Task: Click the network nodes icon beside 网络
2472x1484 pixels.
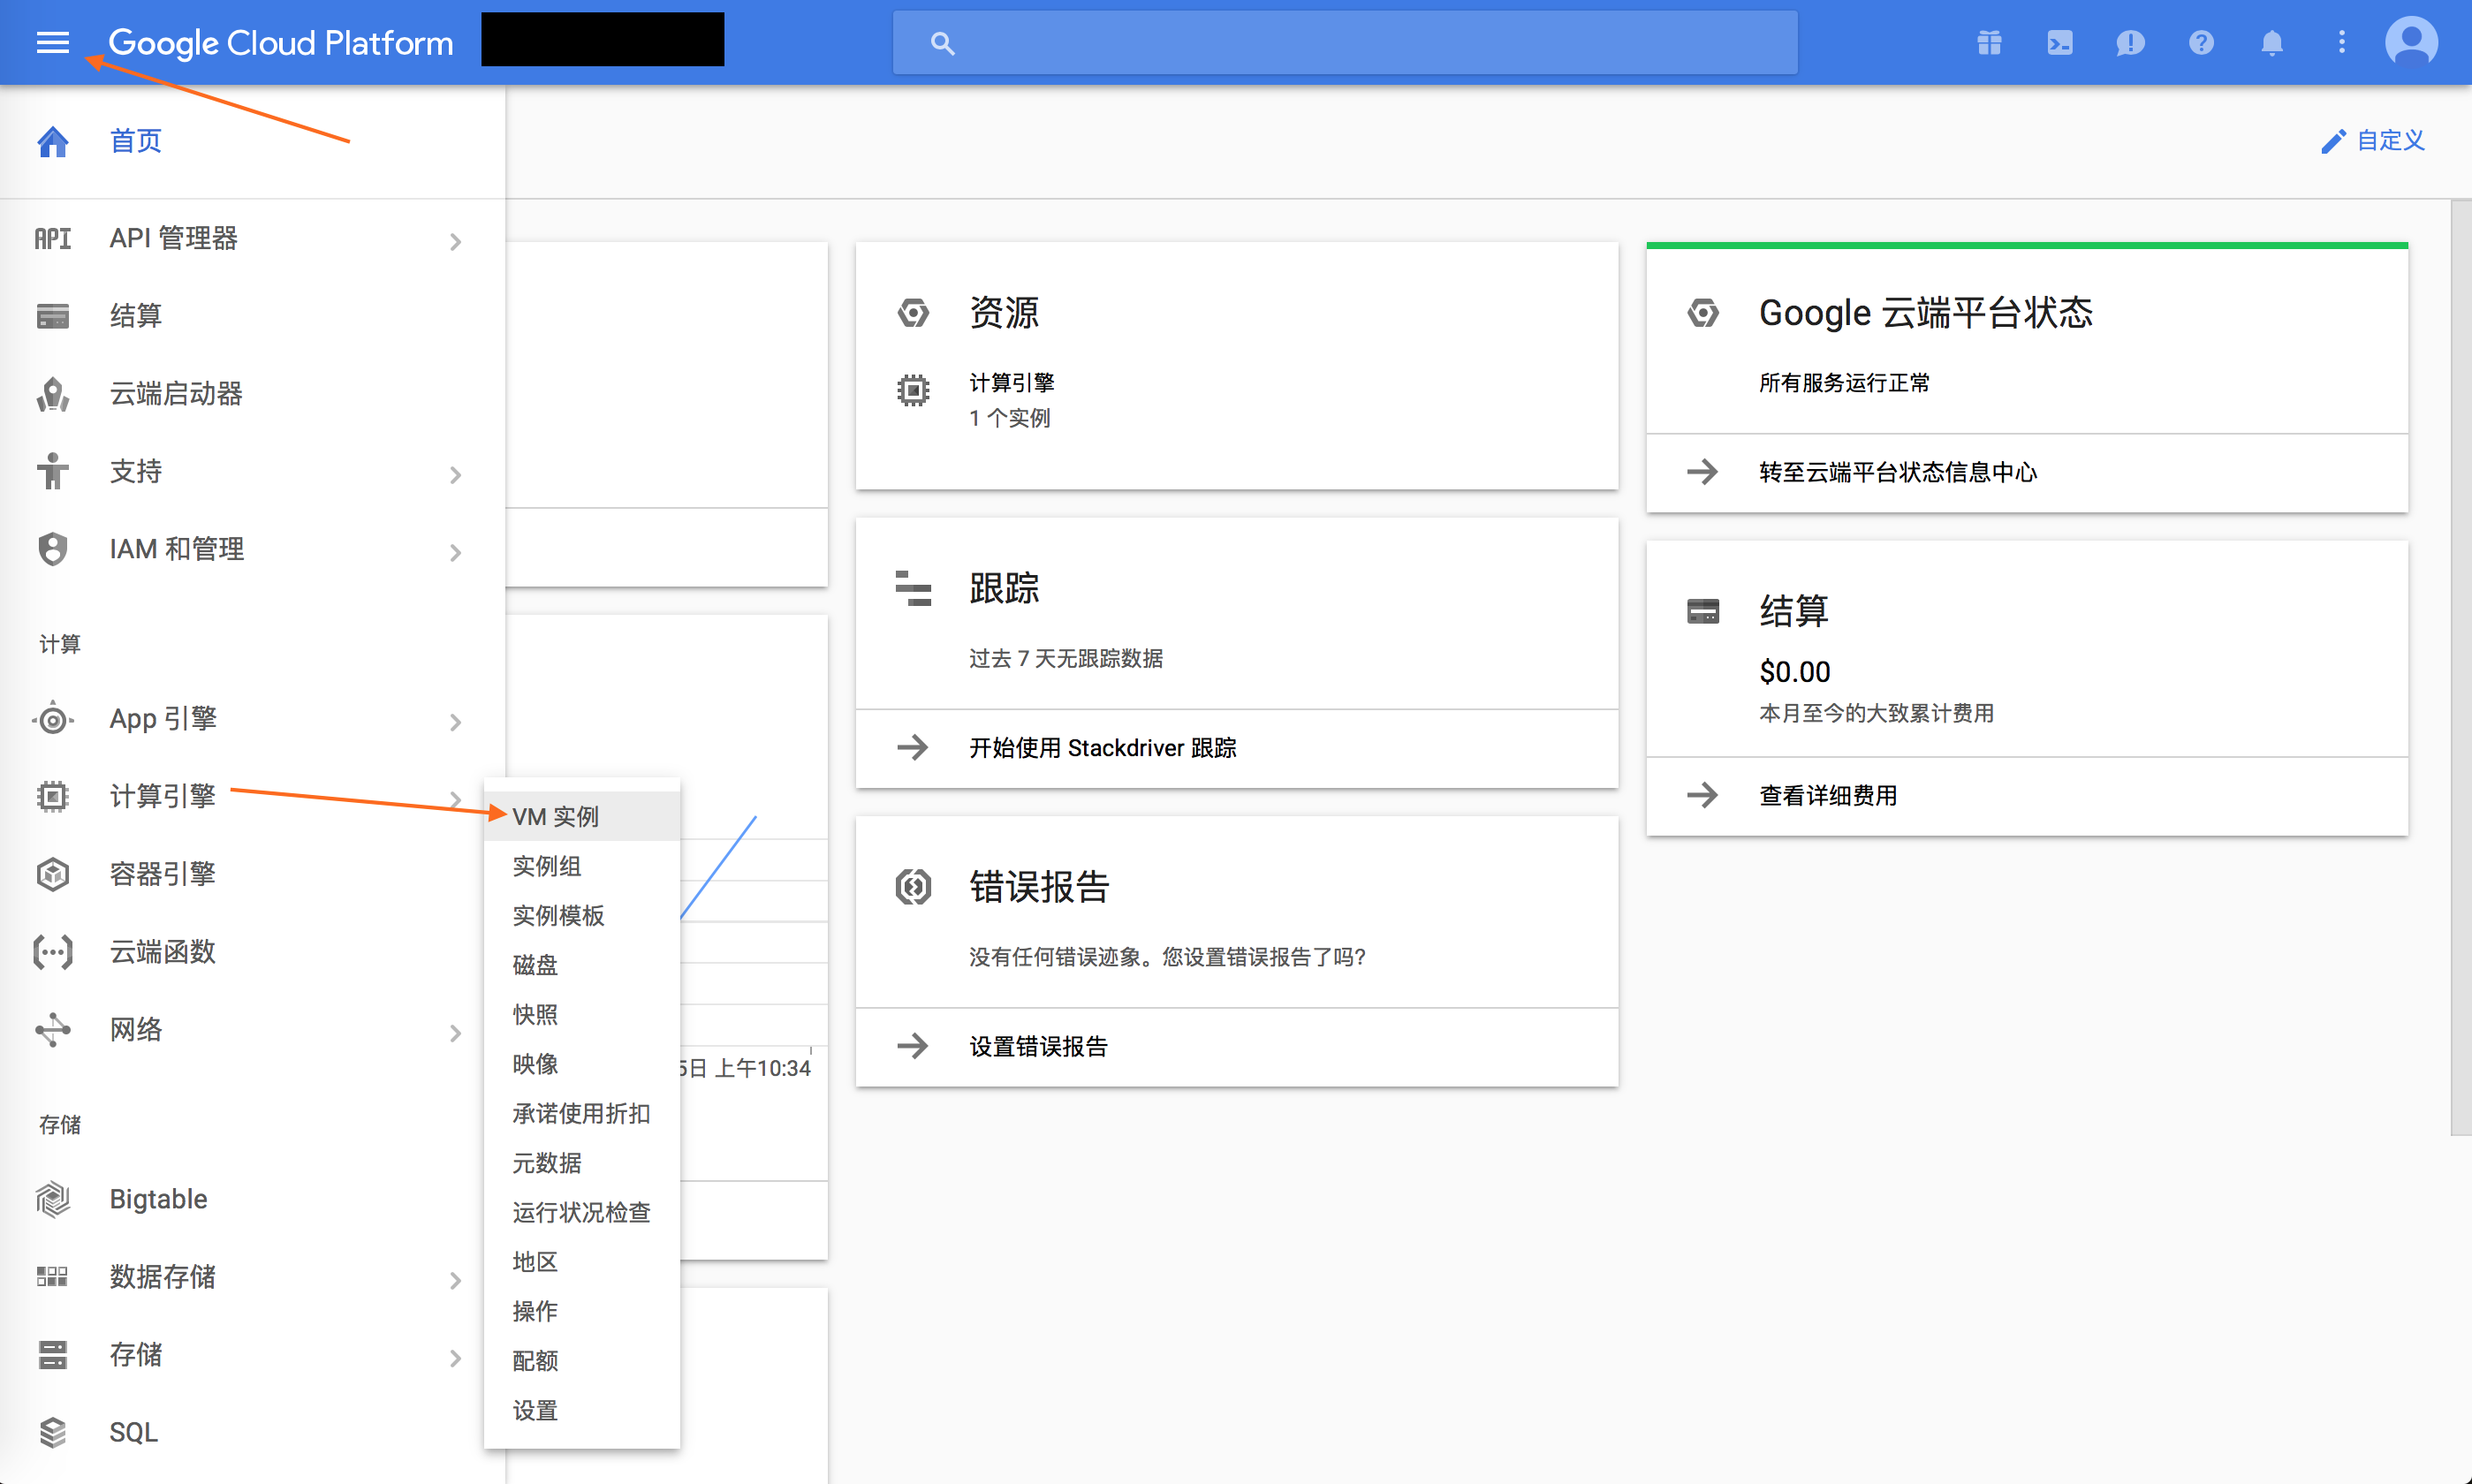Action: (53, 1030)
